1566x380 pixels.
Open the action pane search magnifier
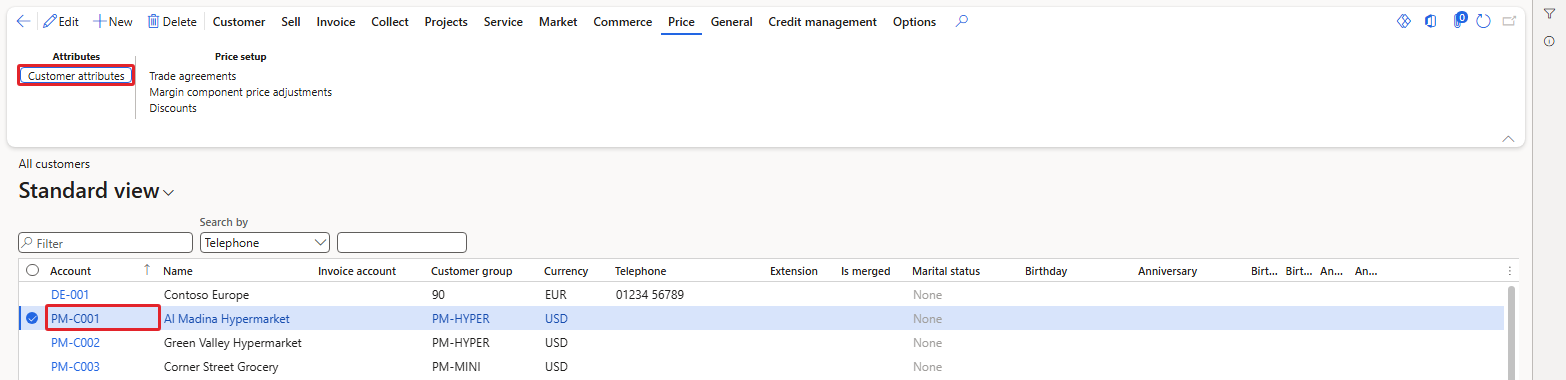pyautogui.click(x=962, y=21)
